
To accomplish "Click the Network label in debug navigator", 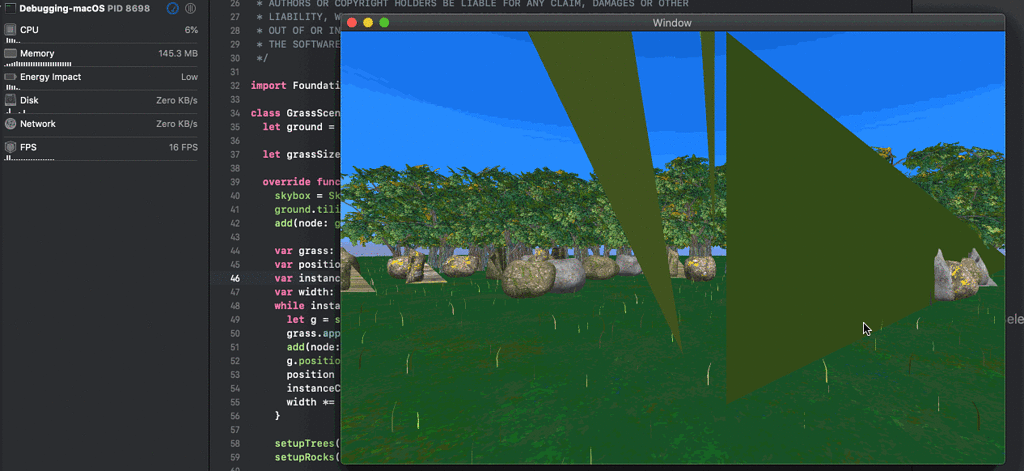I will pos(38,124).
